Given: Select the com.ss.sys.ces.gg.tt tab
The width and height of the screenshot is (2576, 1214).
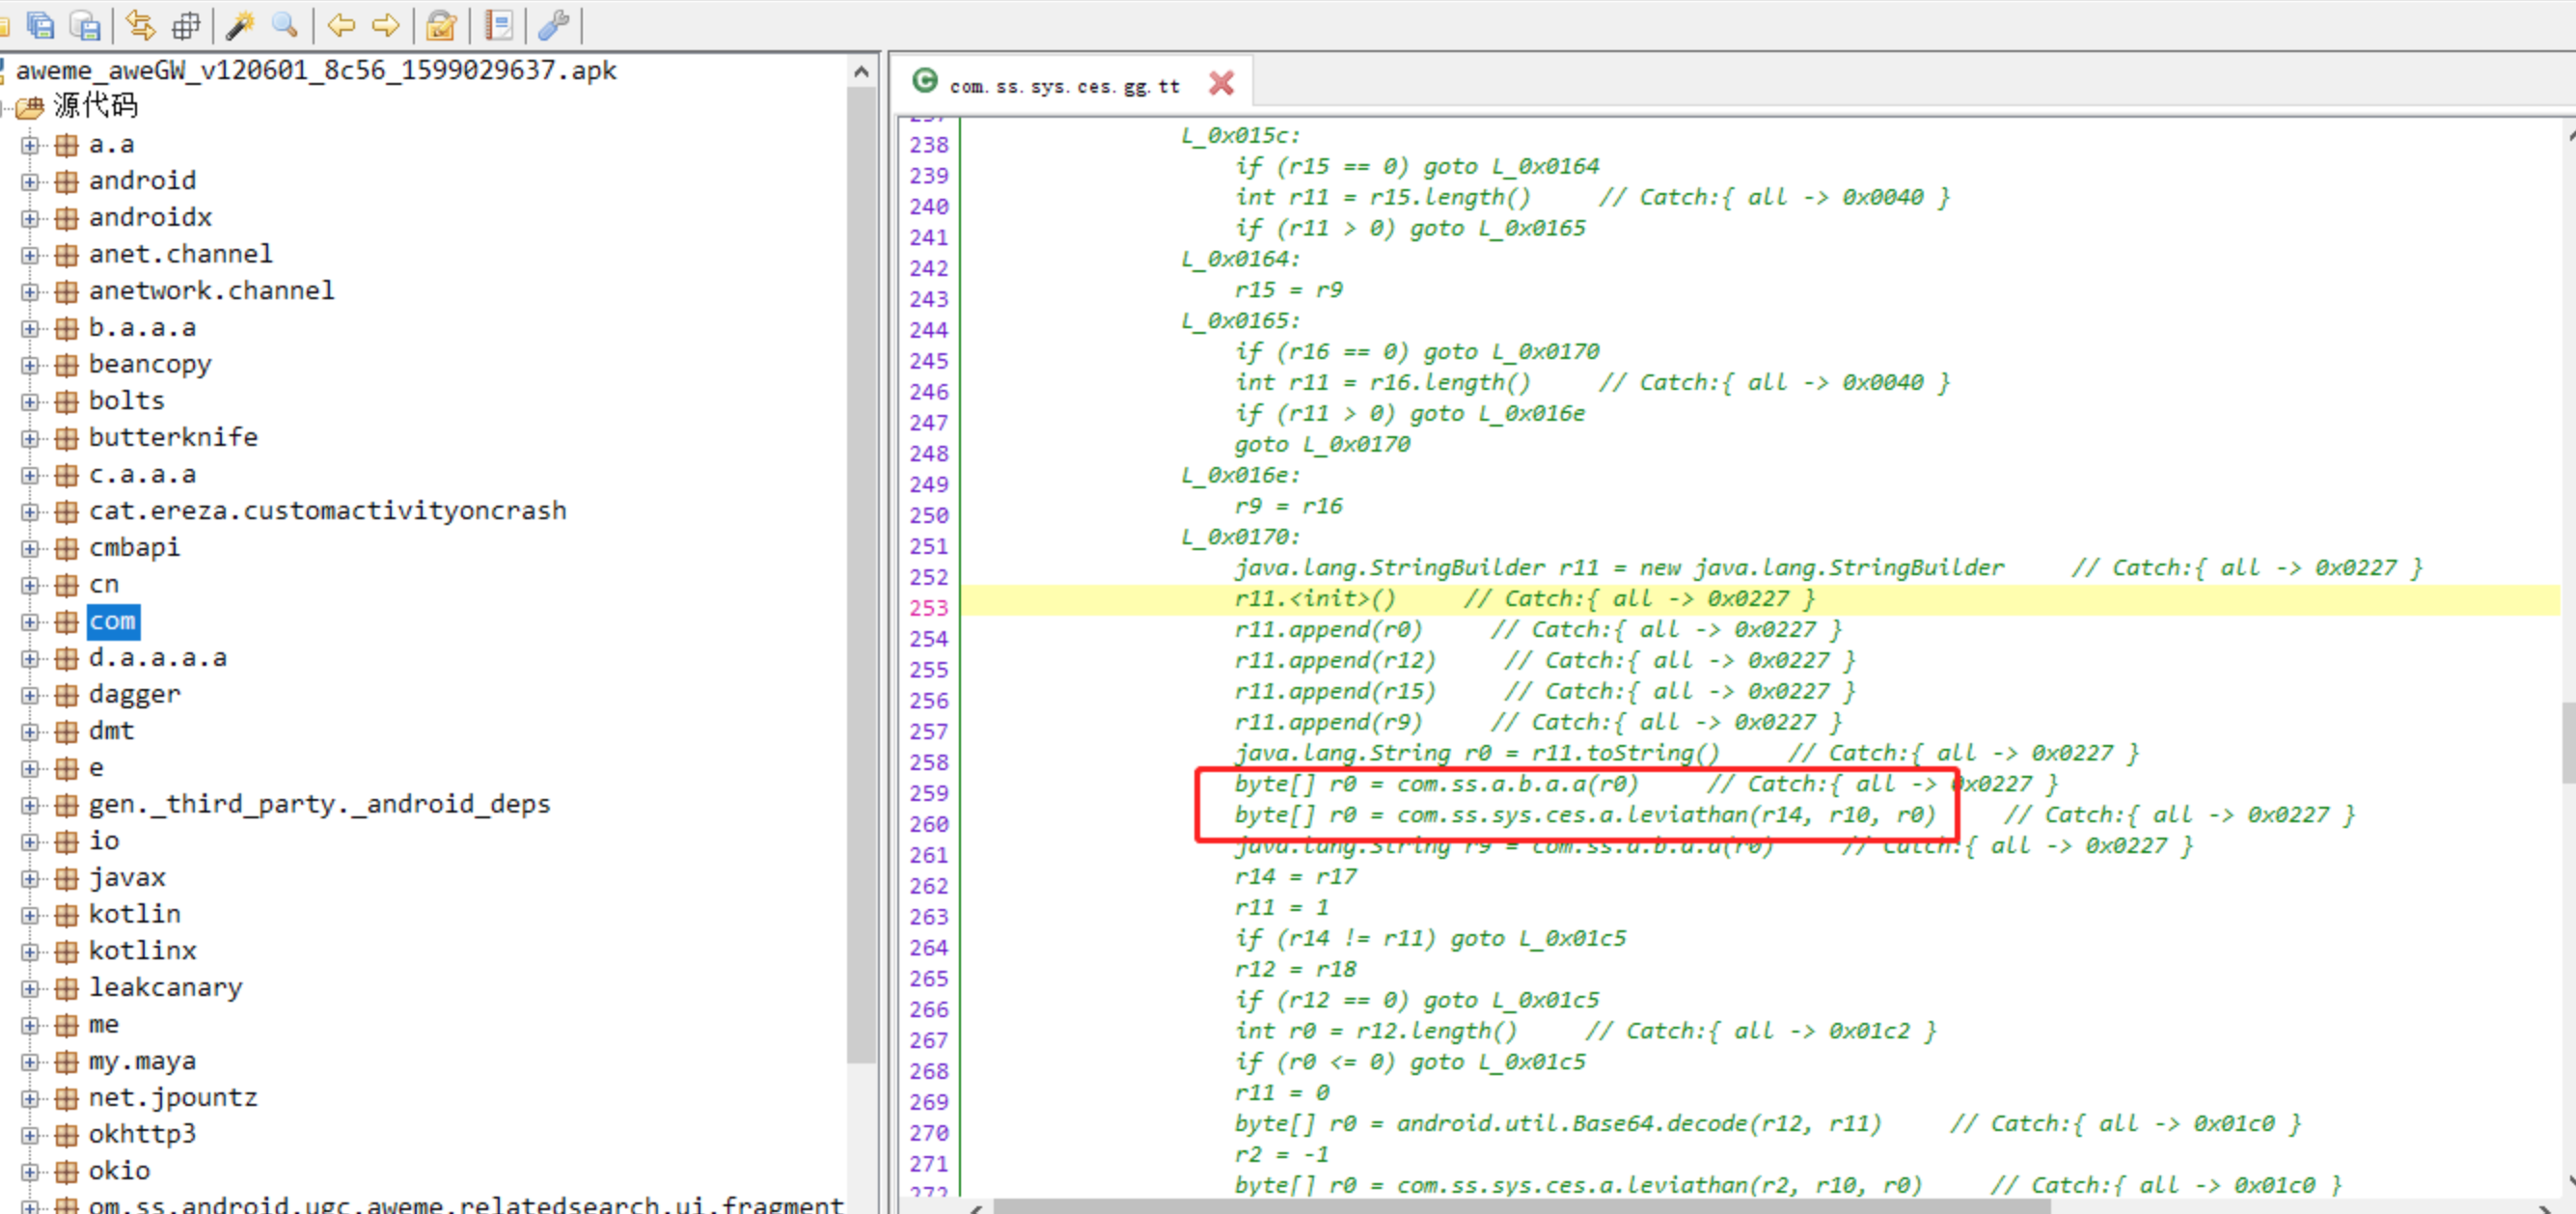Looking at the screenshot, I should (x=1063, y=86).
